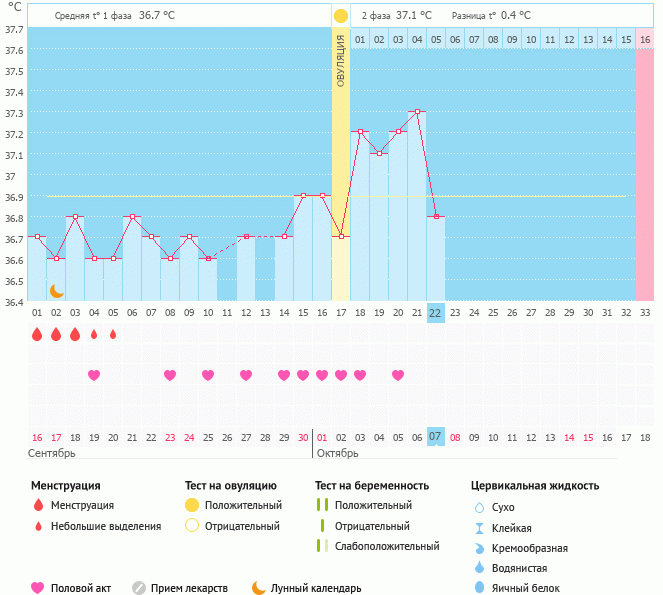Select the menstruation drop on cycle day 01
Viewport: 663px width, 595px height.
pyautogui.click(x=37, y=334)
